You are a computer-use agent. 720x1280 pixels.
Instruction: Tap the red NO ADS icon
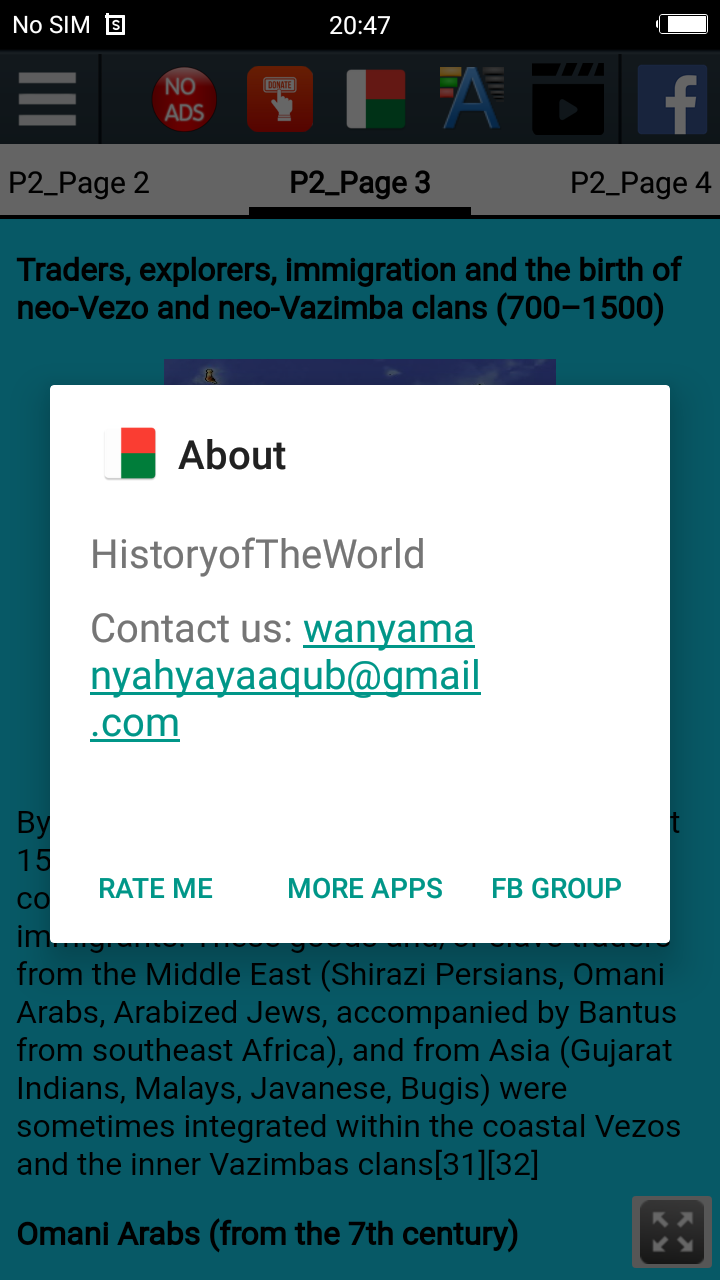(184, 99)
